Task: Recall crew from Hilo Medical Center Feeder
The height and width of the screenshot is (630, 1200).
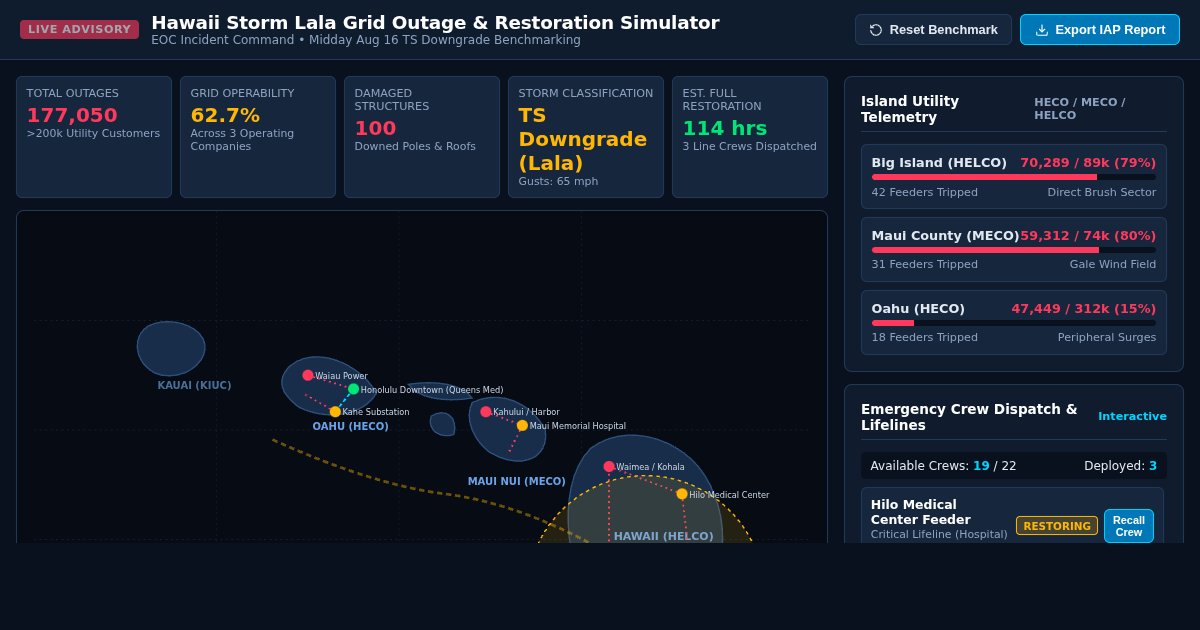Action: point(1129,526)
